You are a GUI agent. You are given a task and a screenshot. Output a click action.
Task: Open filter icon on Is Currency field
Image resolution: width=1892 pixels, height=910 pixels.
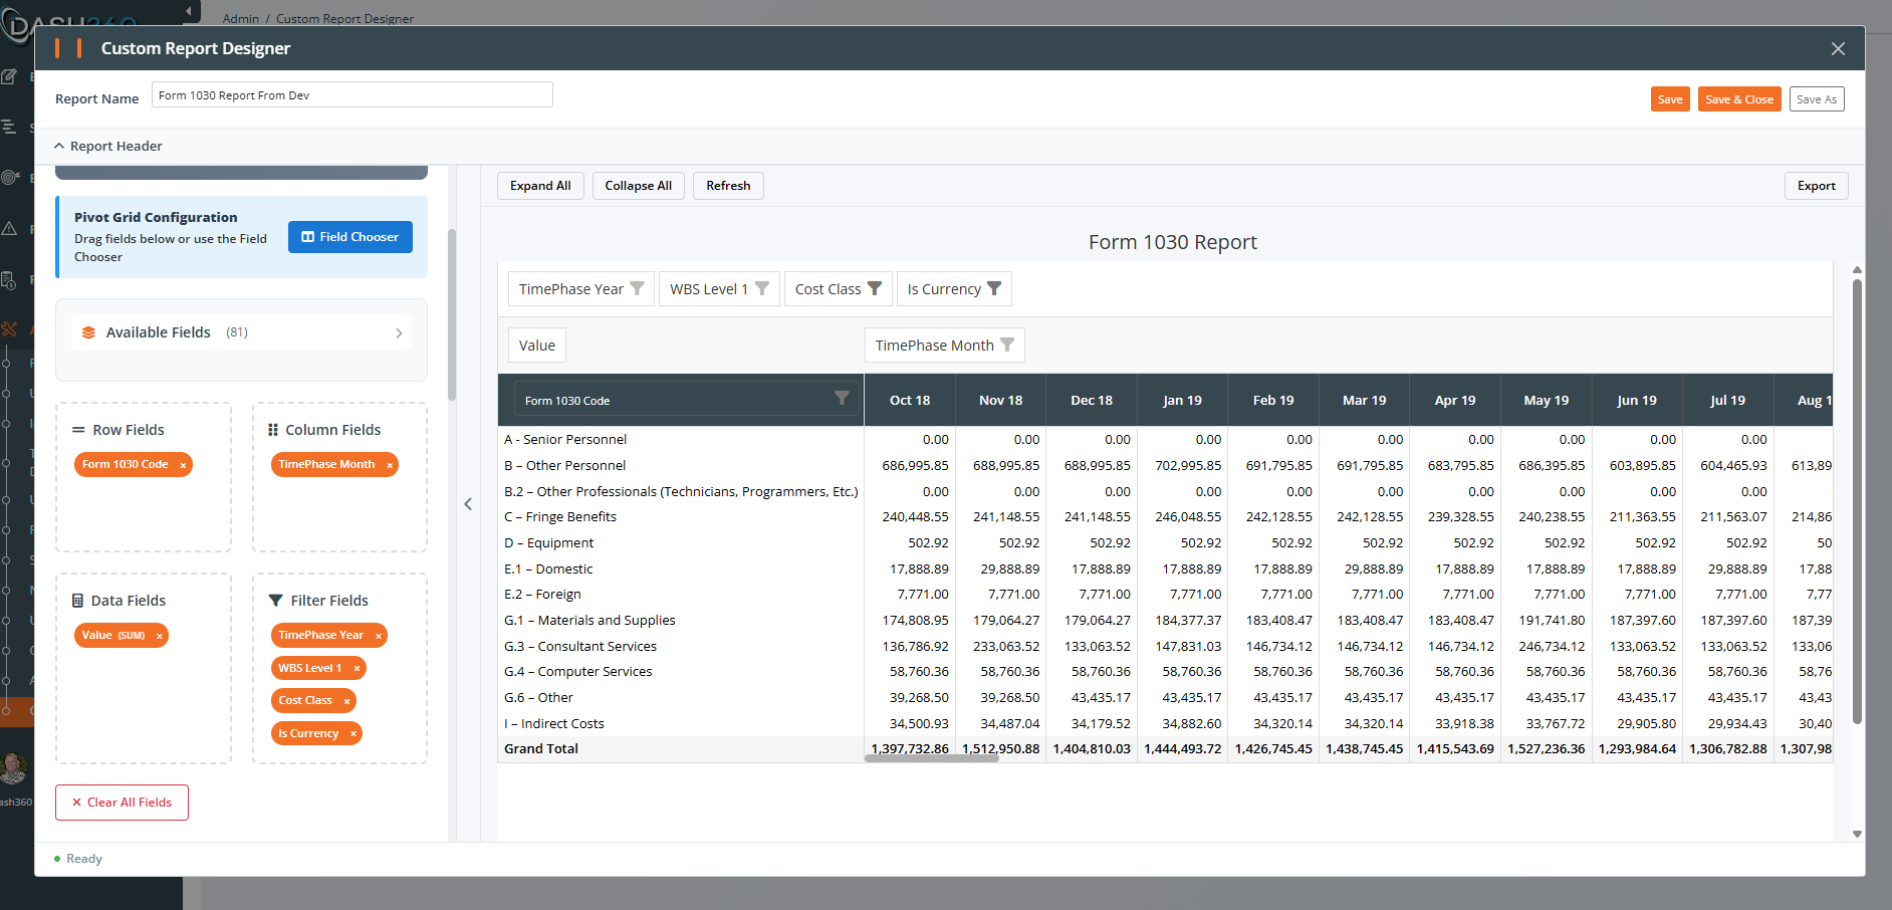[994, 289]
